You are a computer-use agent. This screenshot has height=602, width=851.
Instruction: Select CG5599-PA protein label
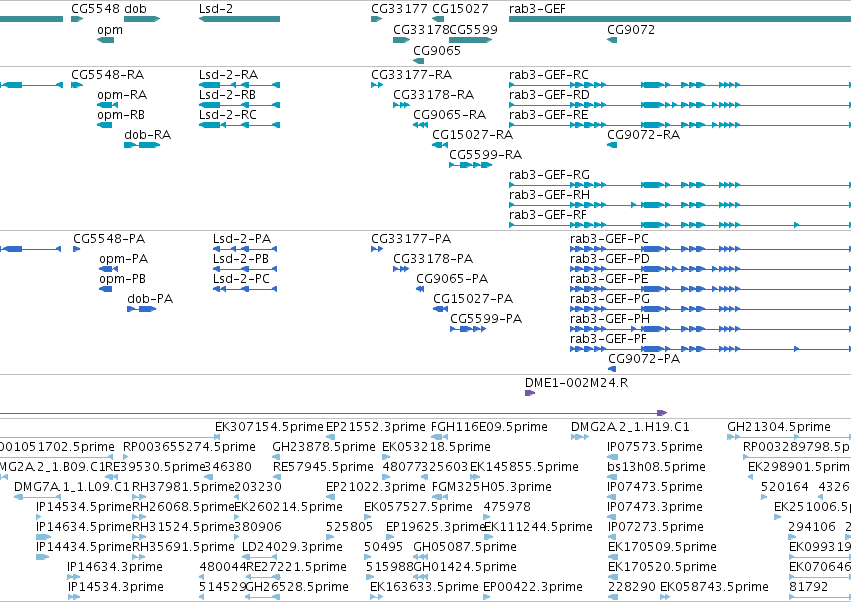click(486, 319)
